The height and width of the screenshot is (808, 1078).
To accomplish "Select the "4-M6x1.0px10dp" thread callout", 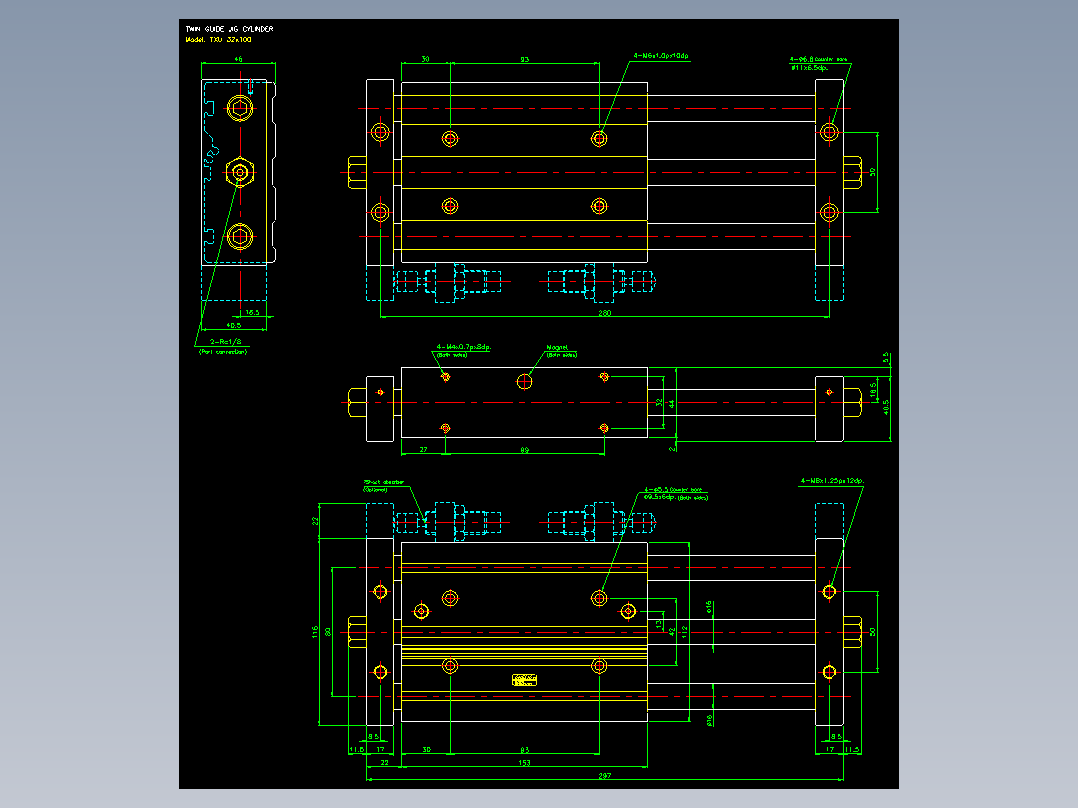I will [661, 56].
